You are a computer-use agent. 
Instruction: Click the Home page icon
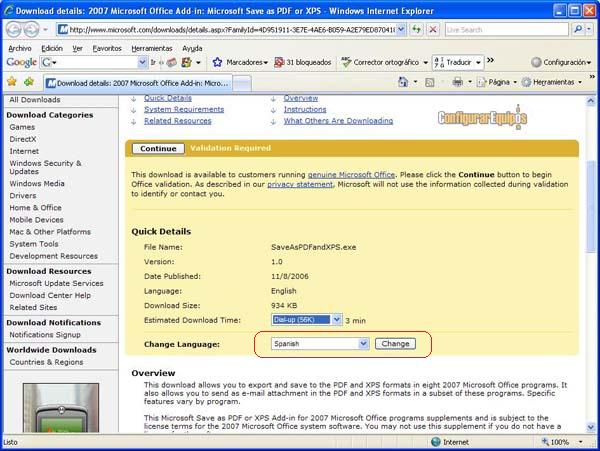click(x=403, y=82)
